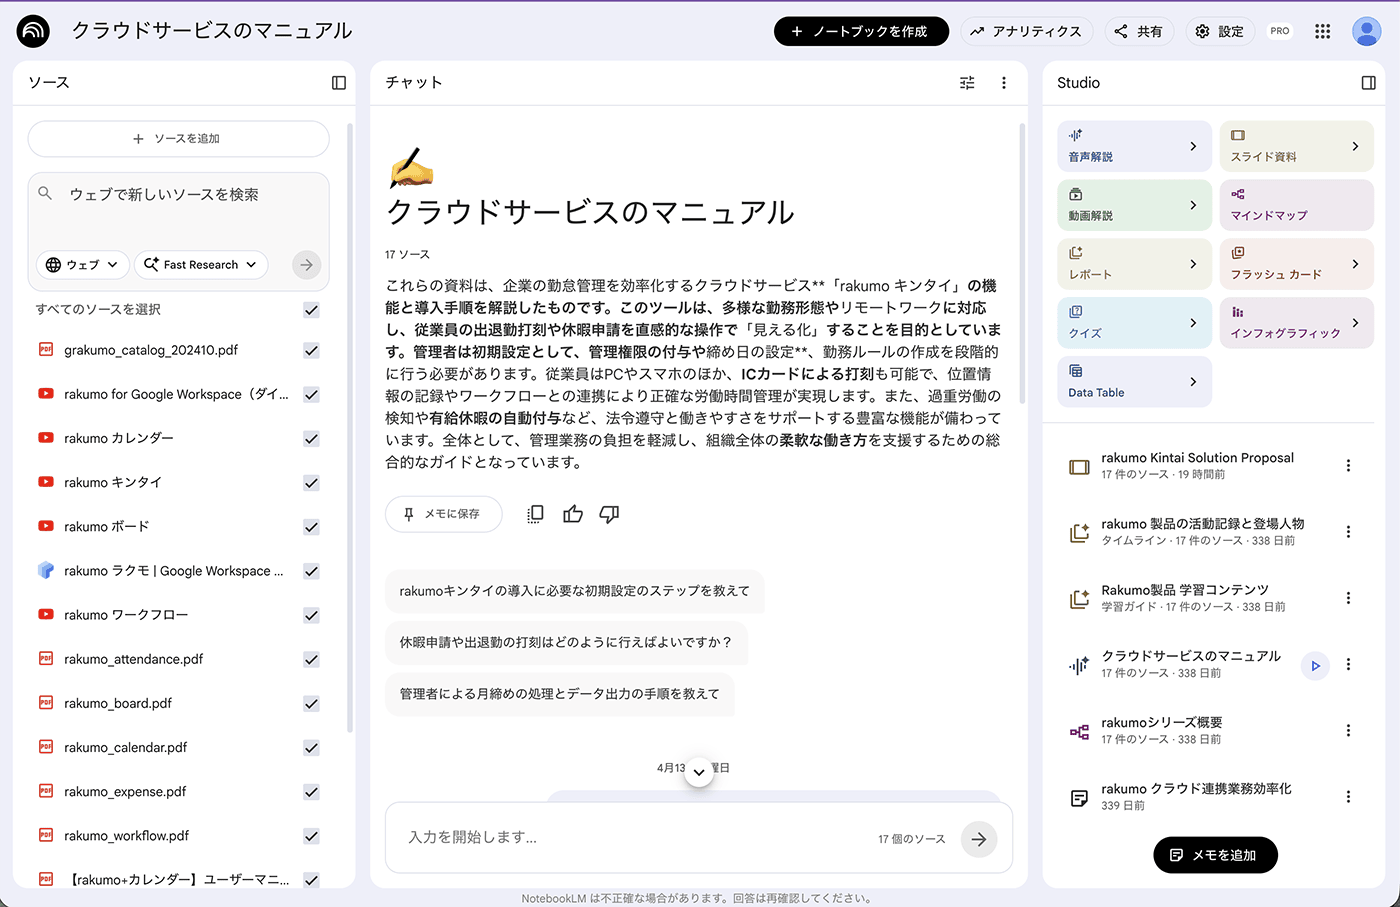Uncheck rakumo ワークフロー source checkbox

click(x=311, y=615)
